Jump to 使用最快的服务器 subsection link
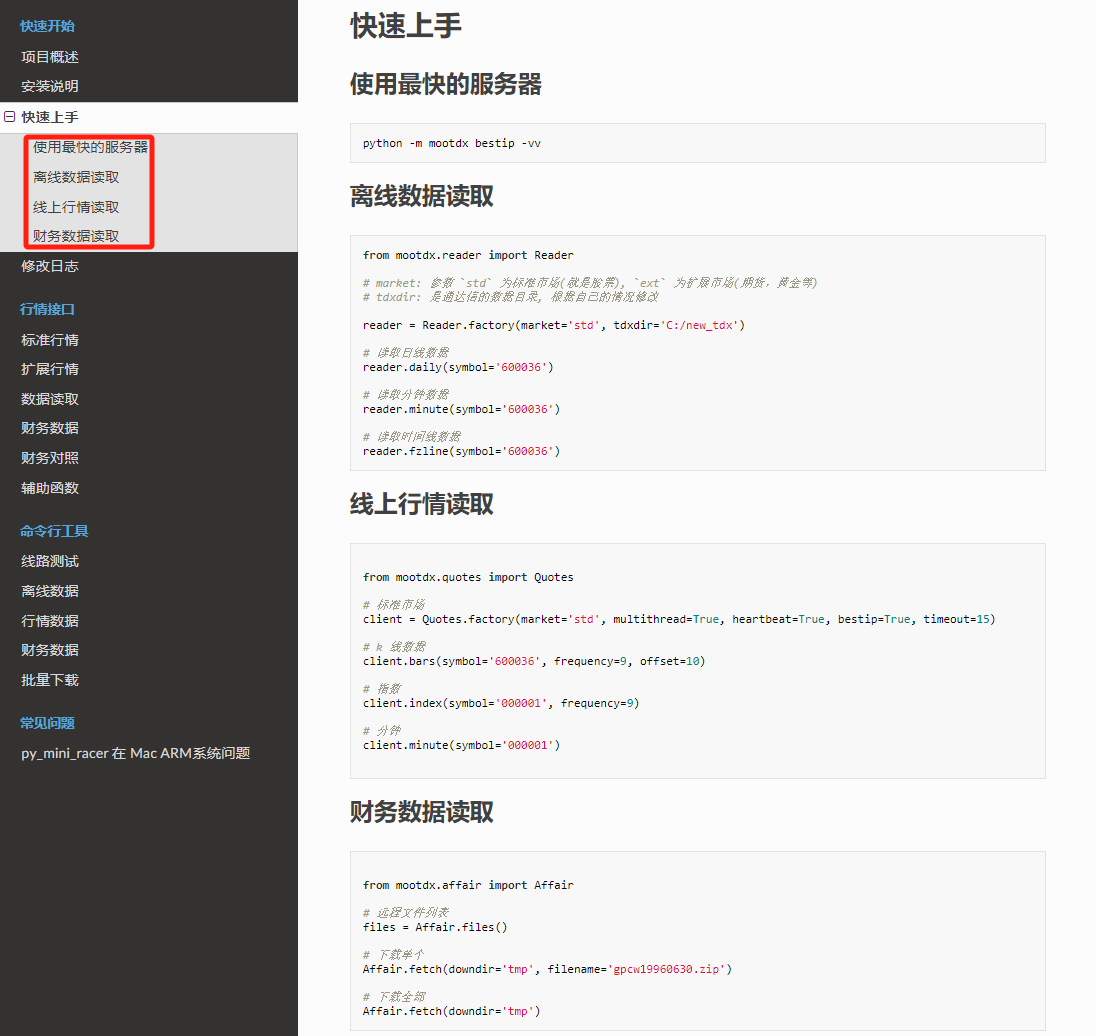The image size is (1096, 1036). (x=90, y=147)
